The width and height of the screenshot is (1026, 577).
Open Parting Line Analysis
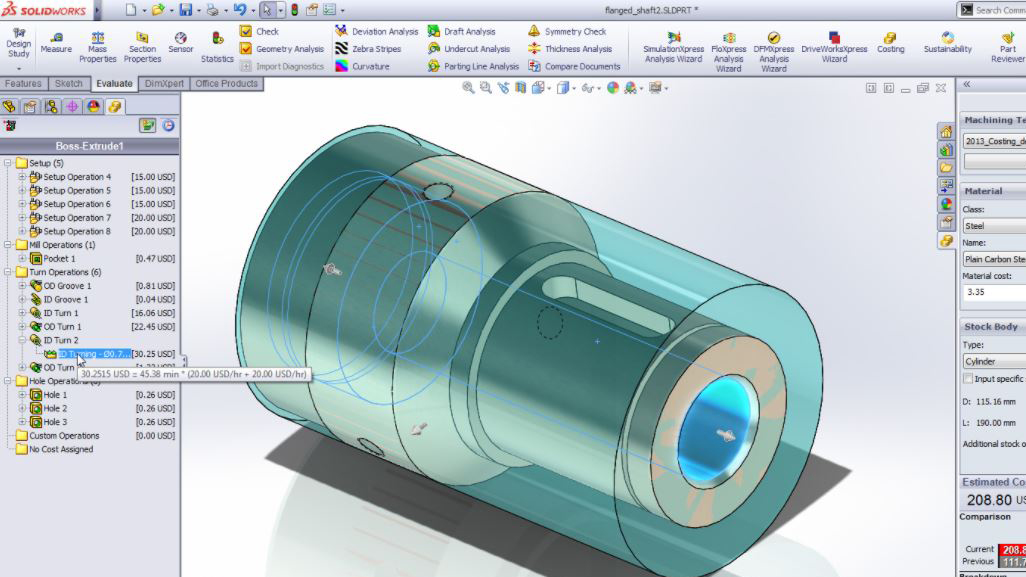(473, 66)
